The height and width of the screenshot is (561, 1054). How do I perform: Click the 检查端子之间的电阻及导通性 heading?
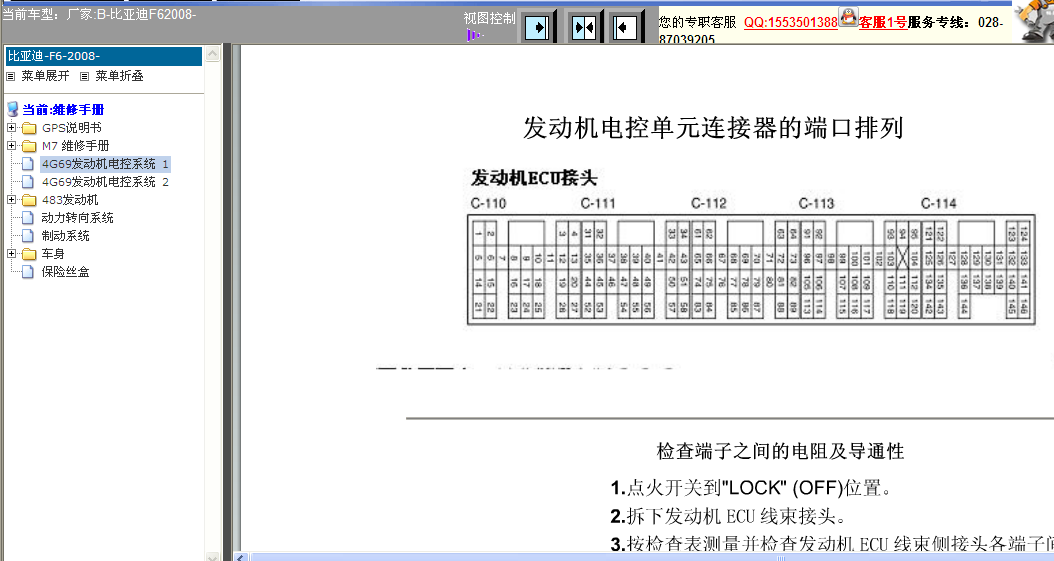click(780, 451)
